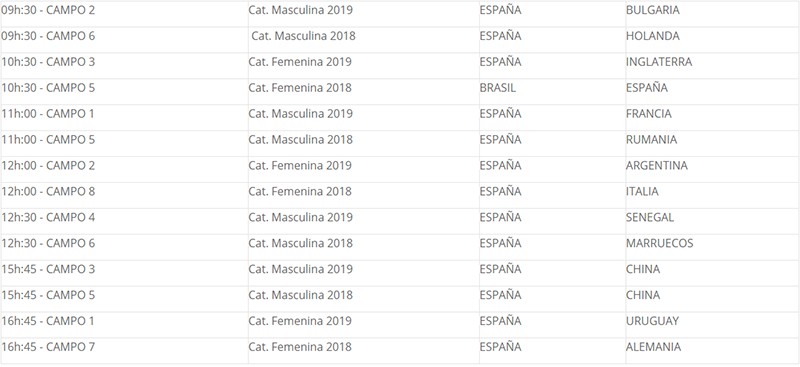
Task: Select the 09h:30 - CAMPO 2 schedule cell
Action: 124,11
